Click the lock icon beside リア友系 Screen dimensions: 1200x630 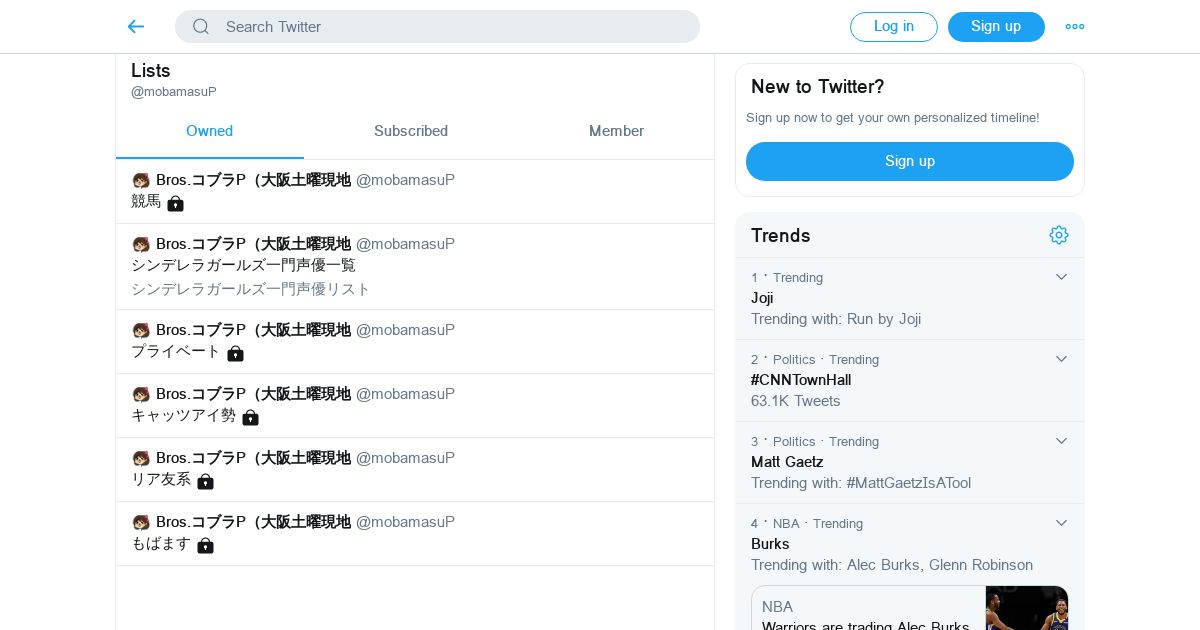pyautogui.click(x=205, y=481)
